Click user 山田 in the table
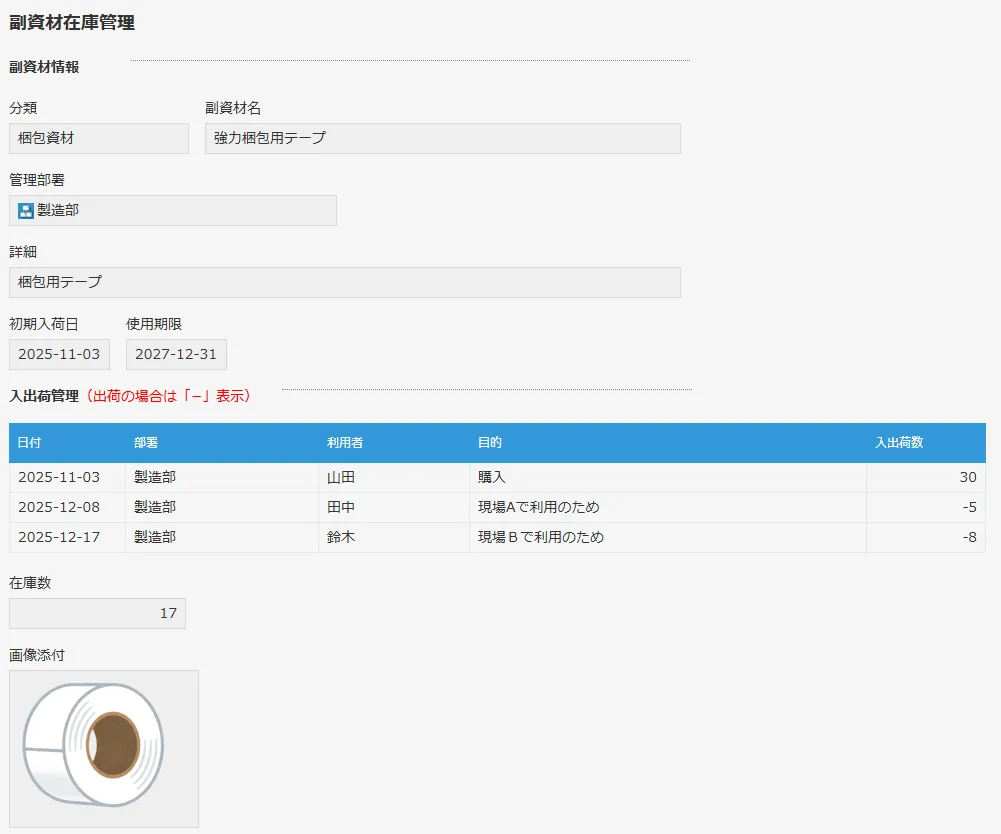The height and width of the screenshot is (834, 1001). (341, 477)
